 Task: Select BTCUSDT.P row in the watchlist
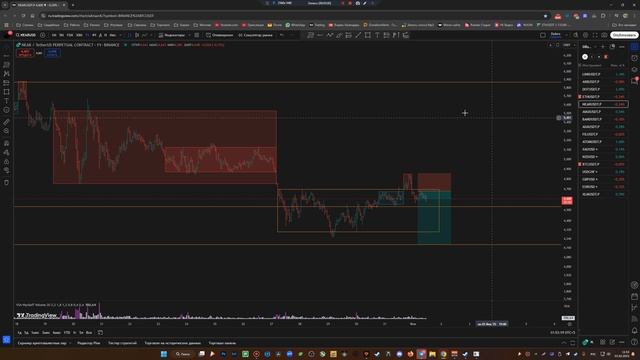pyautogui.click(x=603, y=164)
